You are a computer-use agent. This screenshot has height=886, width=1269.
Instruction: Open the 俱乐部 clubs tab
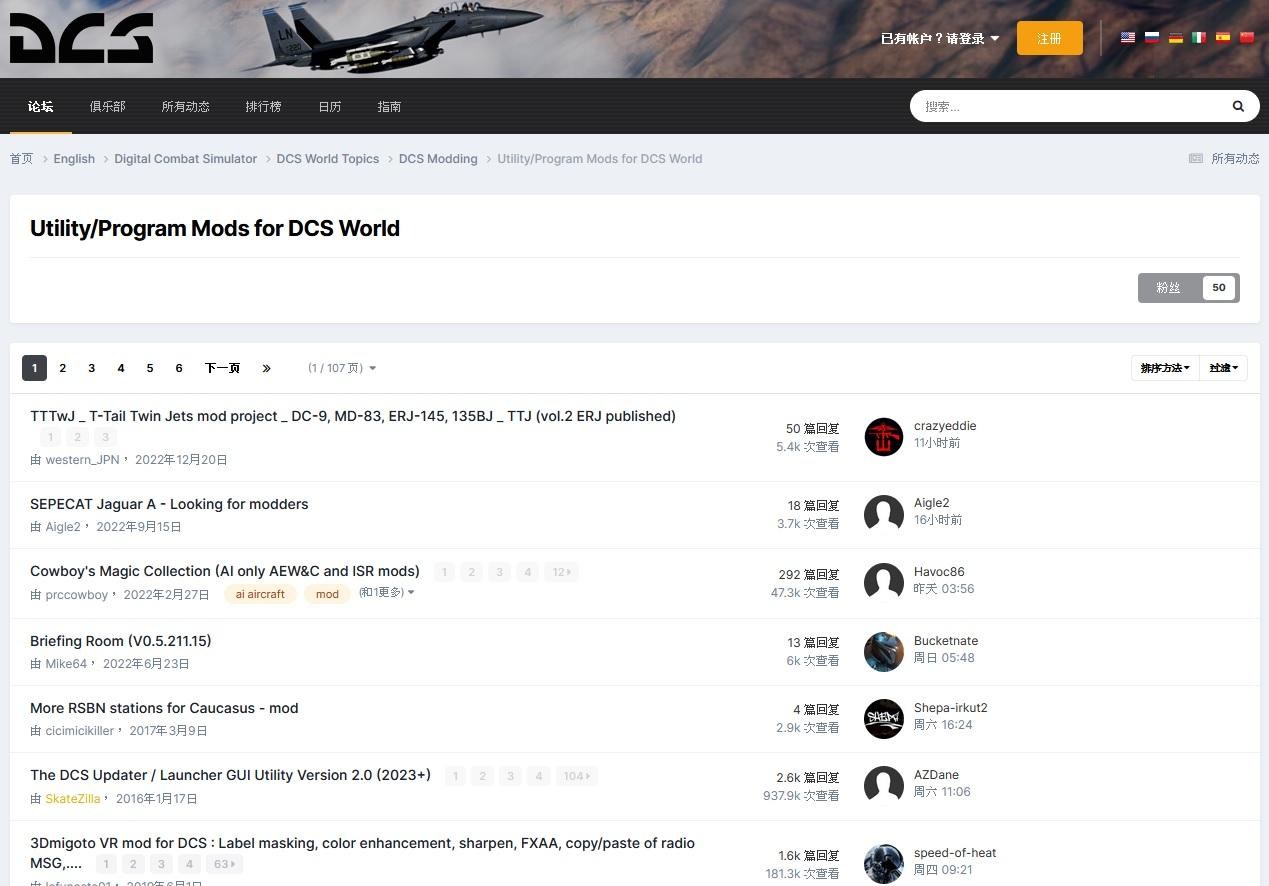[x=107, y=106]
